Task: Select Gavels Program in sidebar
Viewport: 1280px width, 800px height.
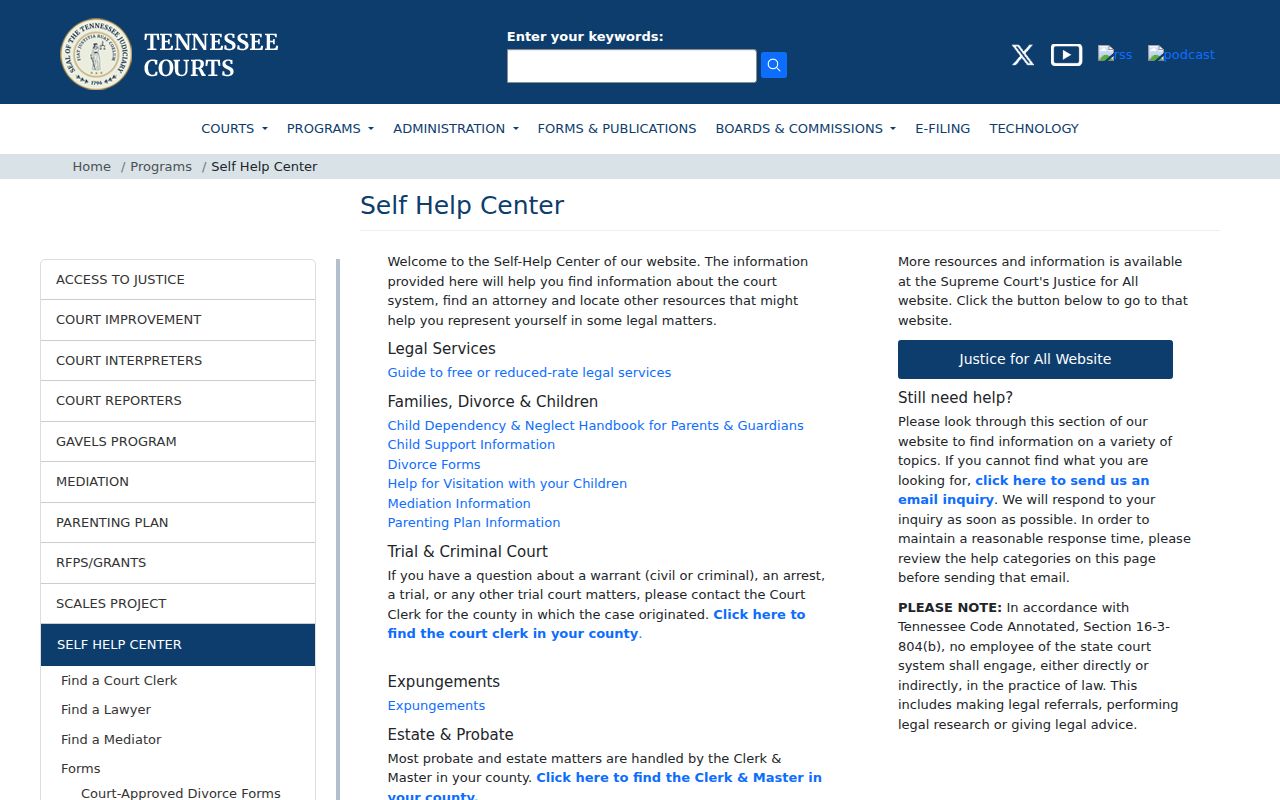Action: [178, 441]
